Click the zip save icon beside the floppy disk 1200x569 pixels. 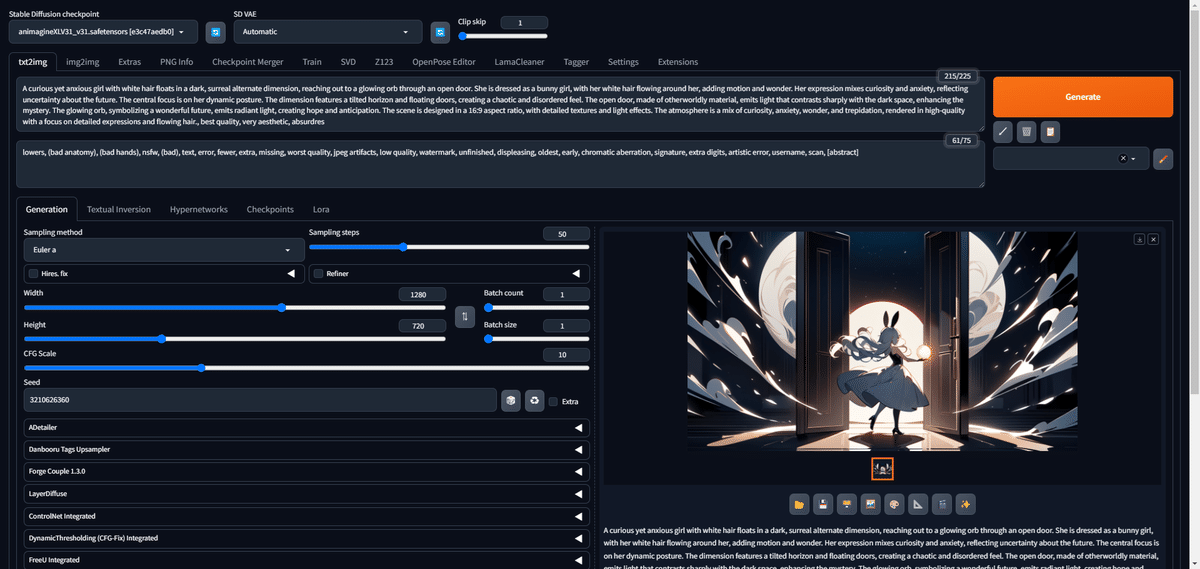[x=846, y=503]
